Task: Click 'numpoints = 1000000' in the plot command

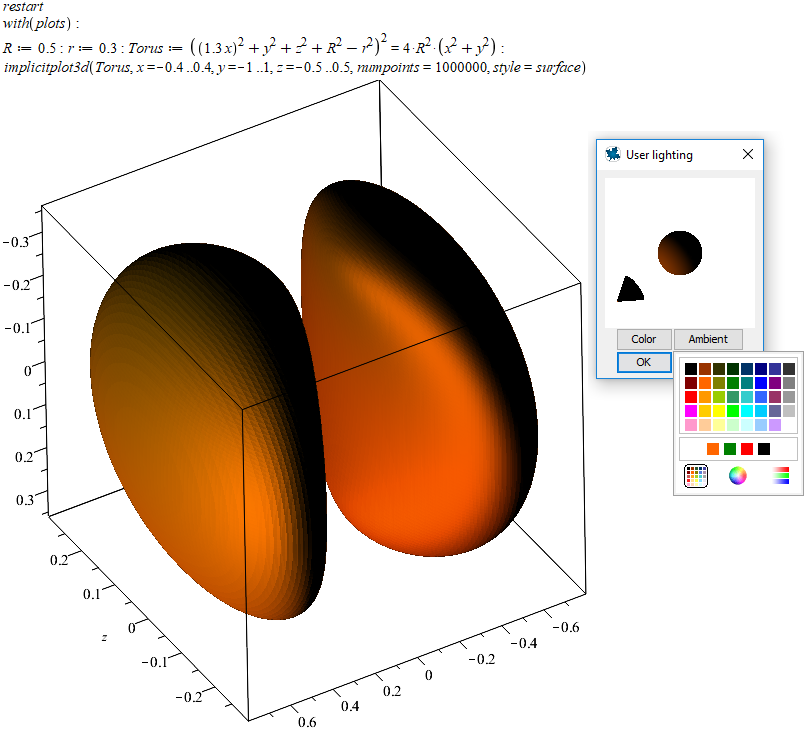Action: 422,68
